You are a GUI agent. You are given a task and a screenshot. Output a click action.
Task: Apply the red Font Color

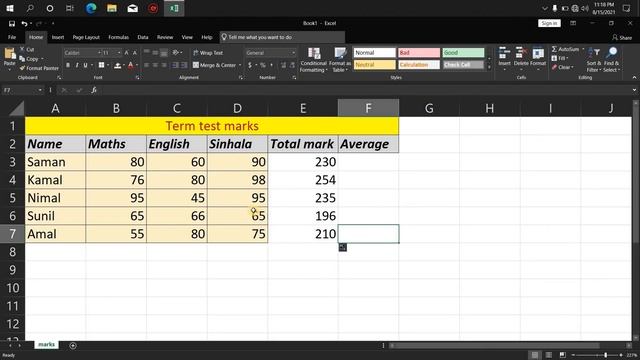coord(131,65)
